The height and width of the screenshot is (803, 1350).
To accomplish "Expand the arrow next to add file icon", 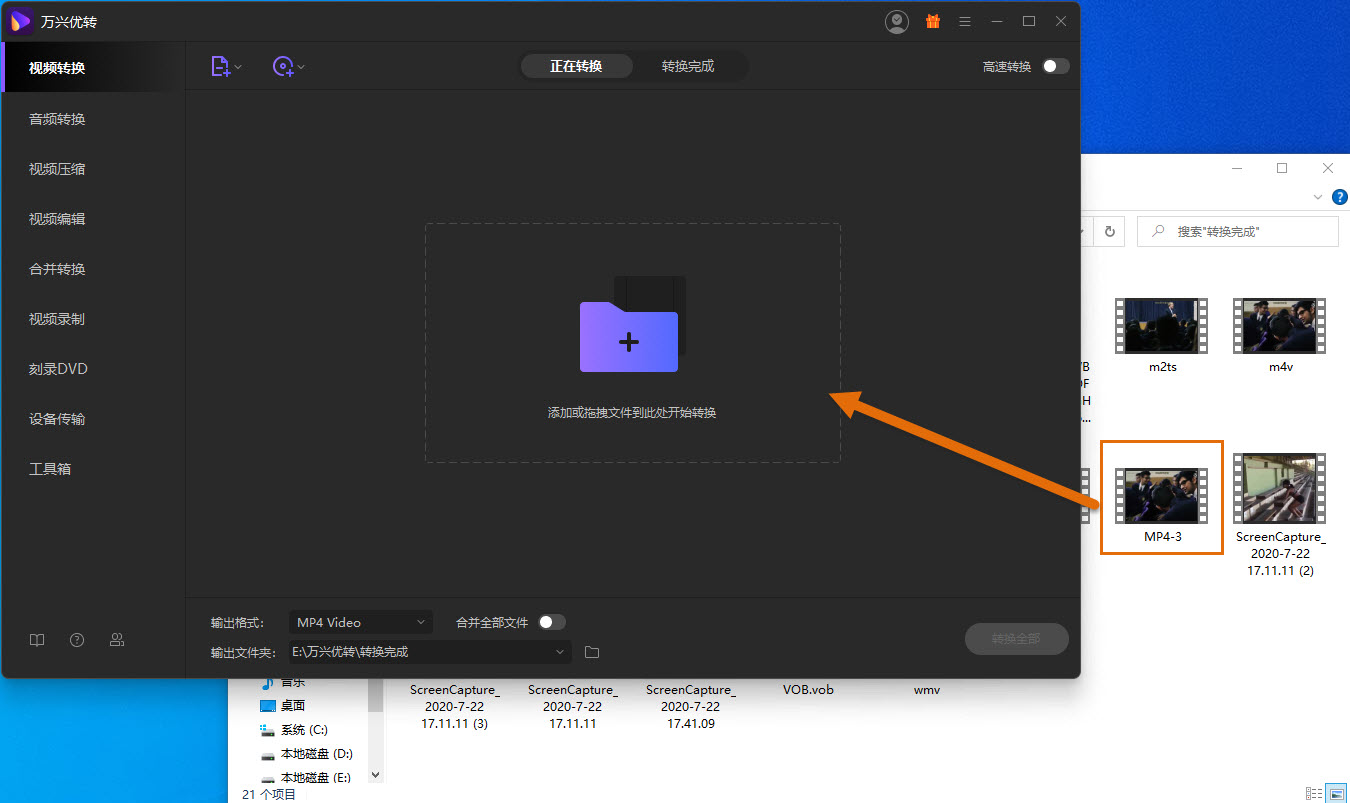I will click(238, 68).
